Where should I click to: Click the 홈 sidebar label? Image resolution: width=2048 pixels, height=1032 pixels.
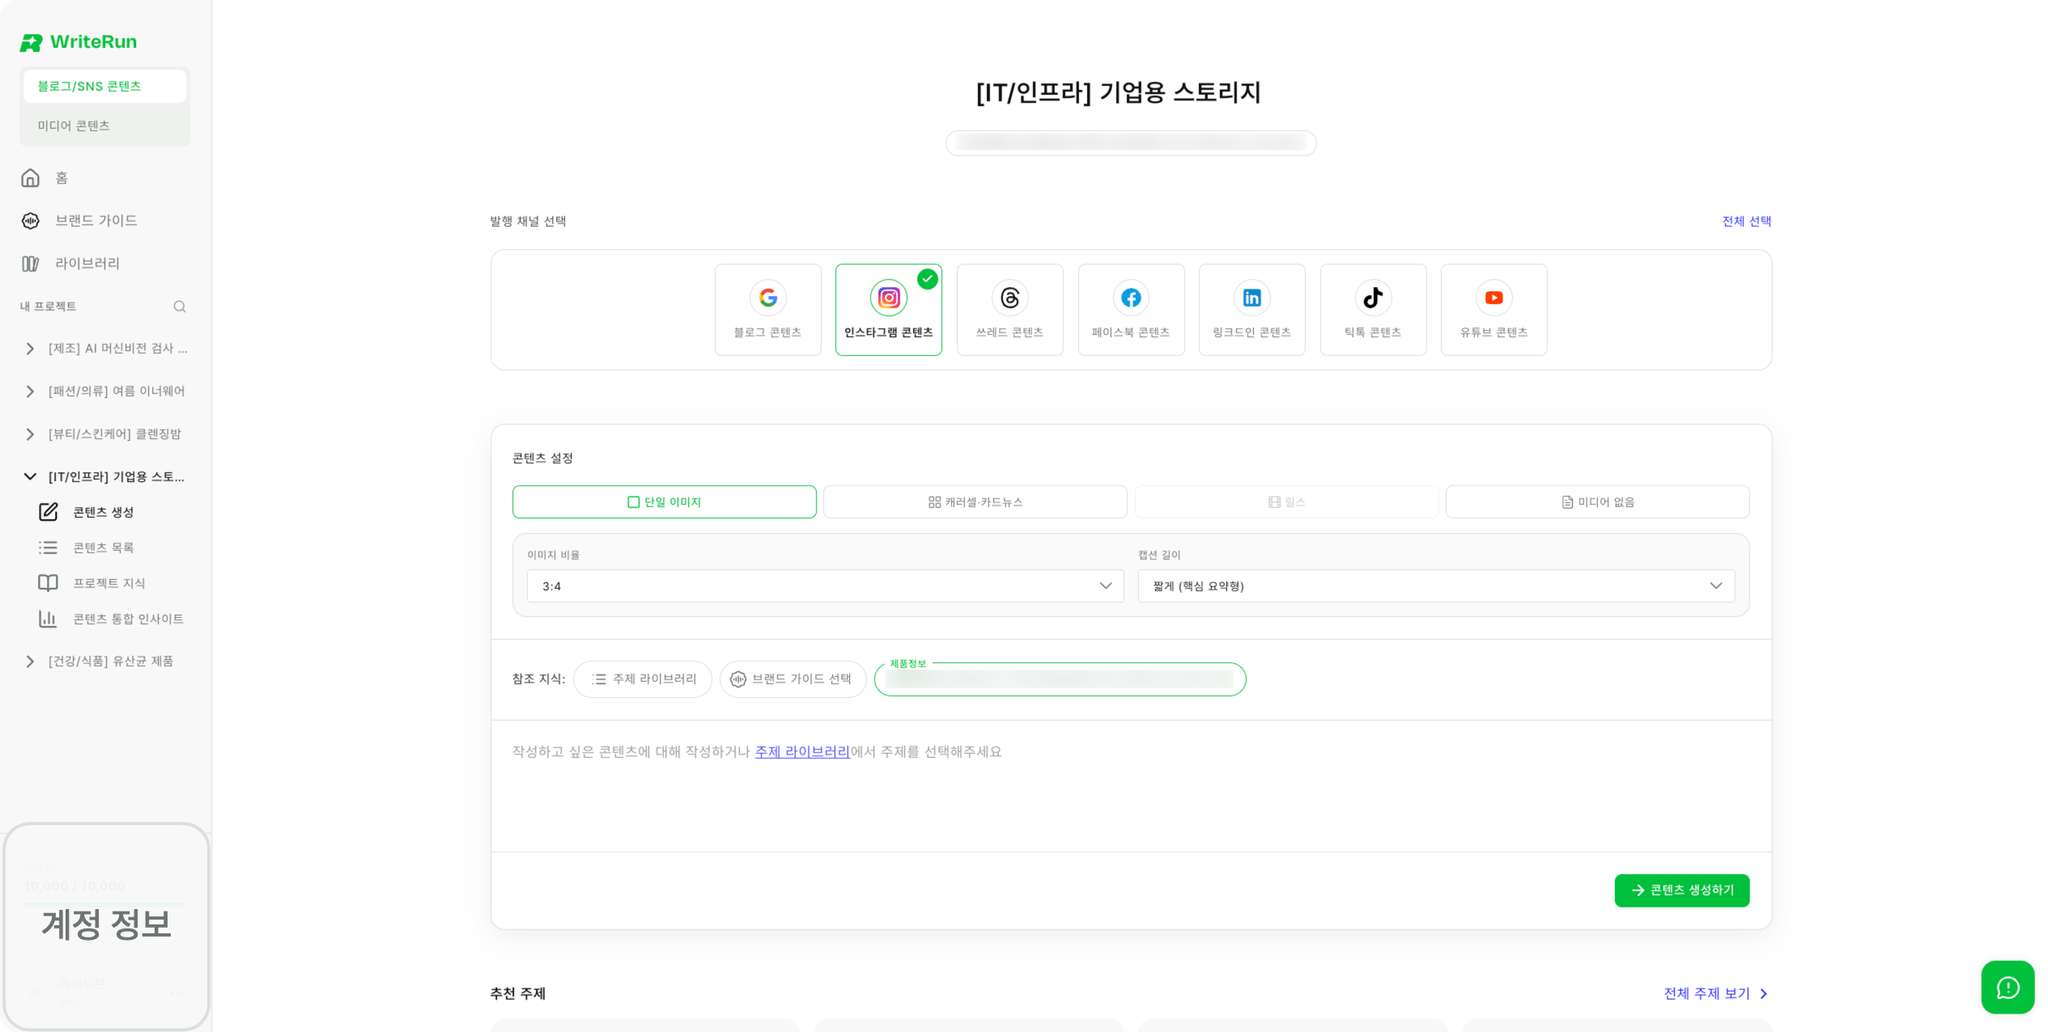[x=62, y=178]
